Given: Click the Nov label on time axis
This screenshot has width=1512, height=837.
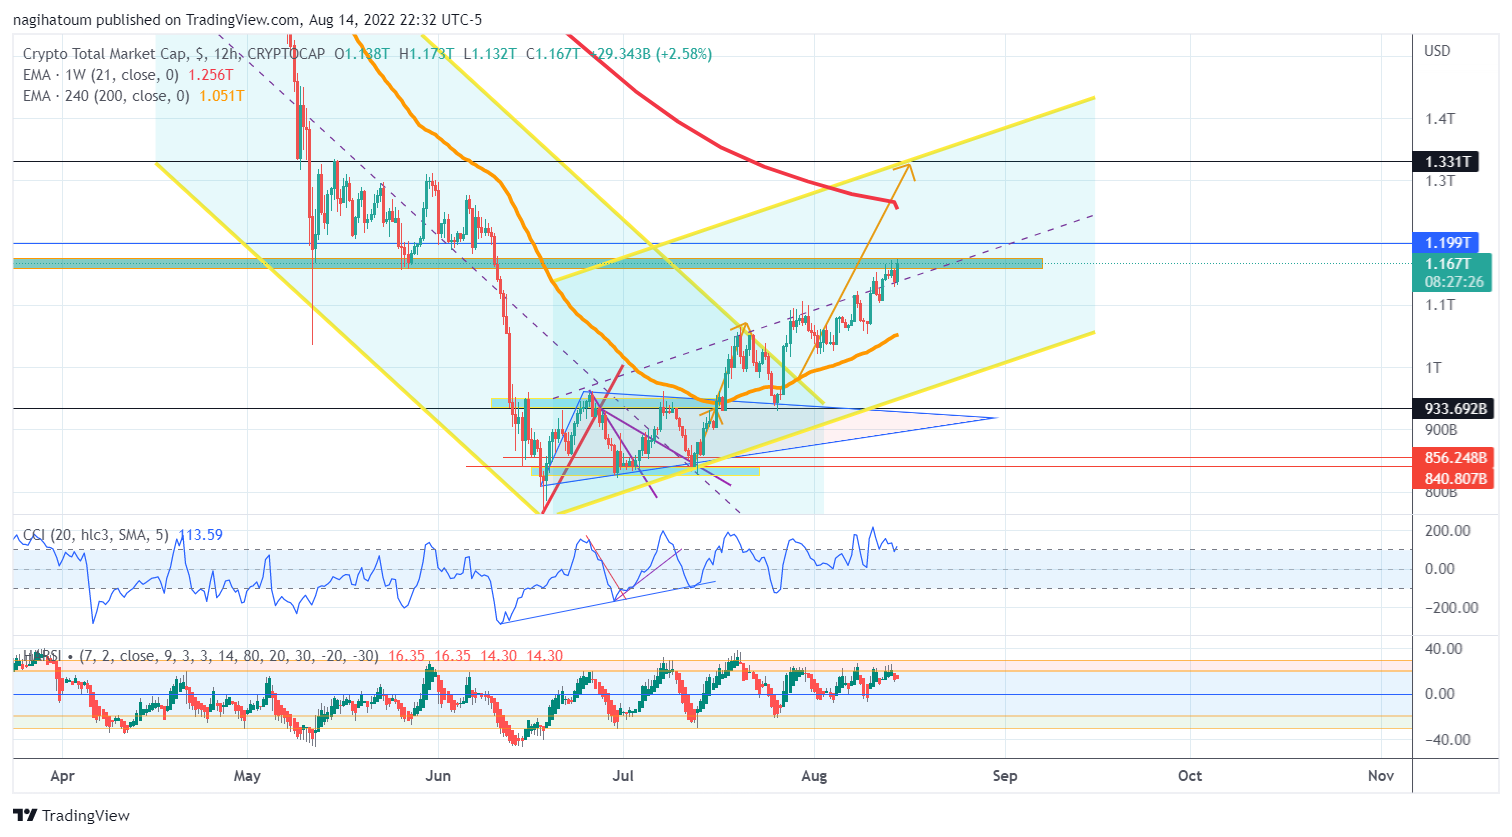Looking at the screenshot, I should point(1381,776).
